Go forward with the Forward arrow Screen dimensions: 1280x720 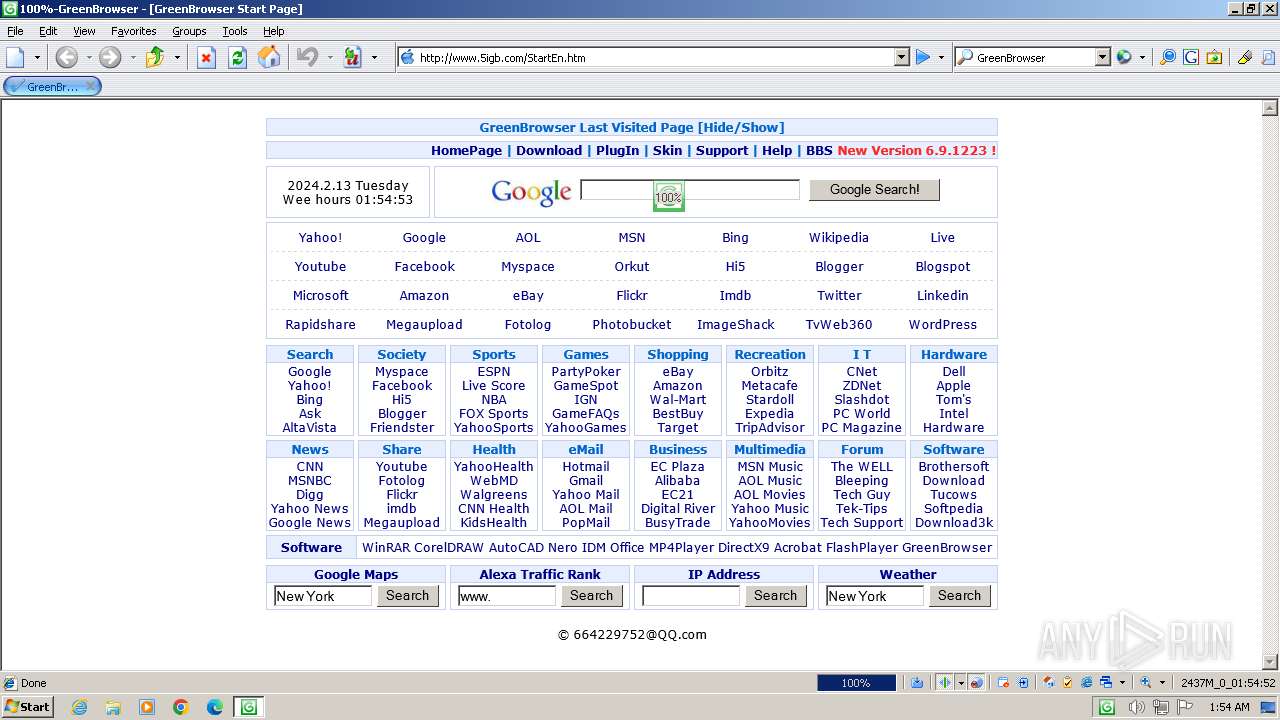point(110,57)
